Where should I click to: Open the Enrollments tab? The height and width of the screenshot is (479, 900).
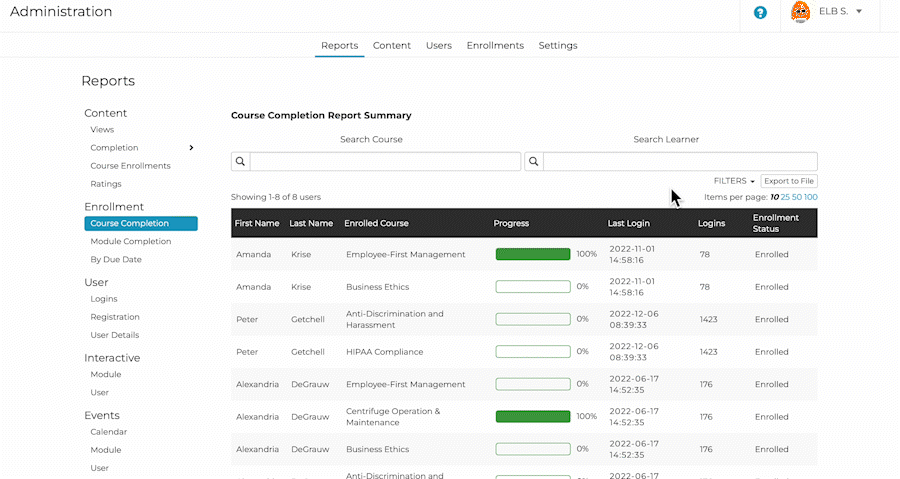pos(495,45)
